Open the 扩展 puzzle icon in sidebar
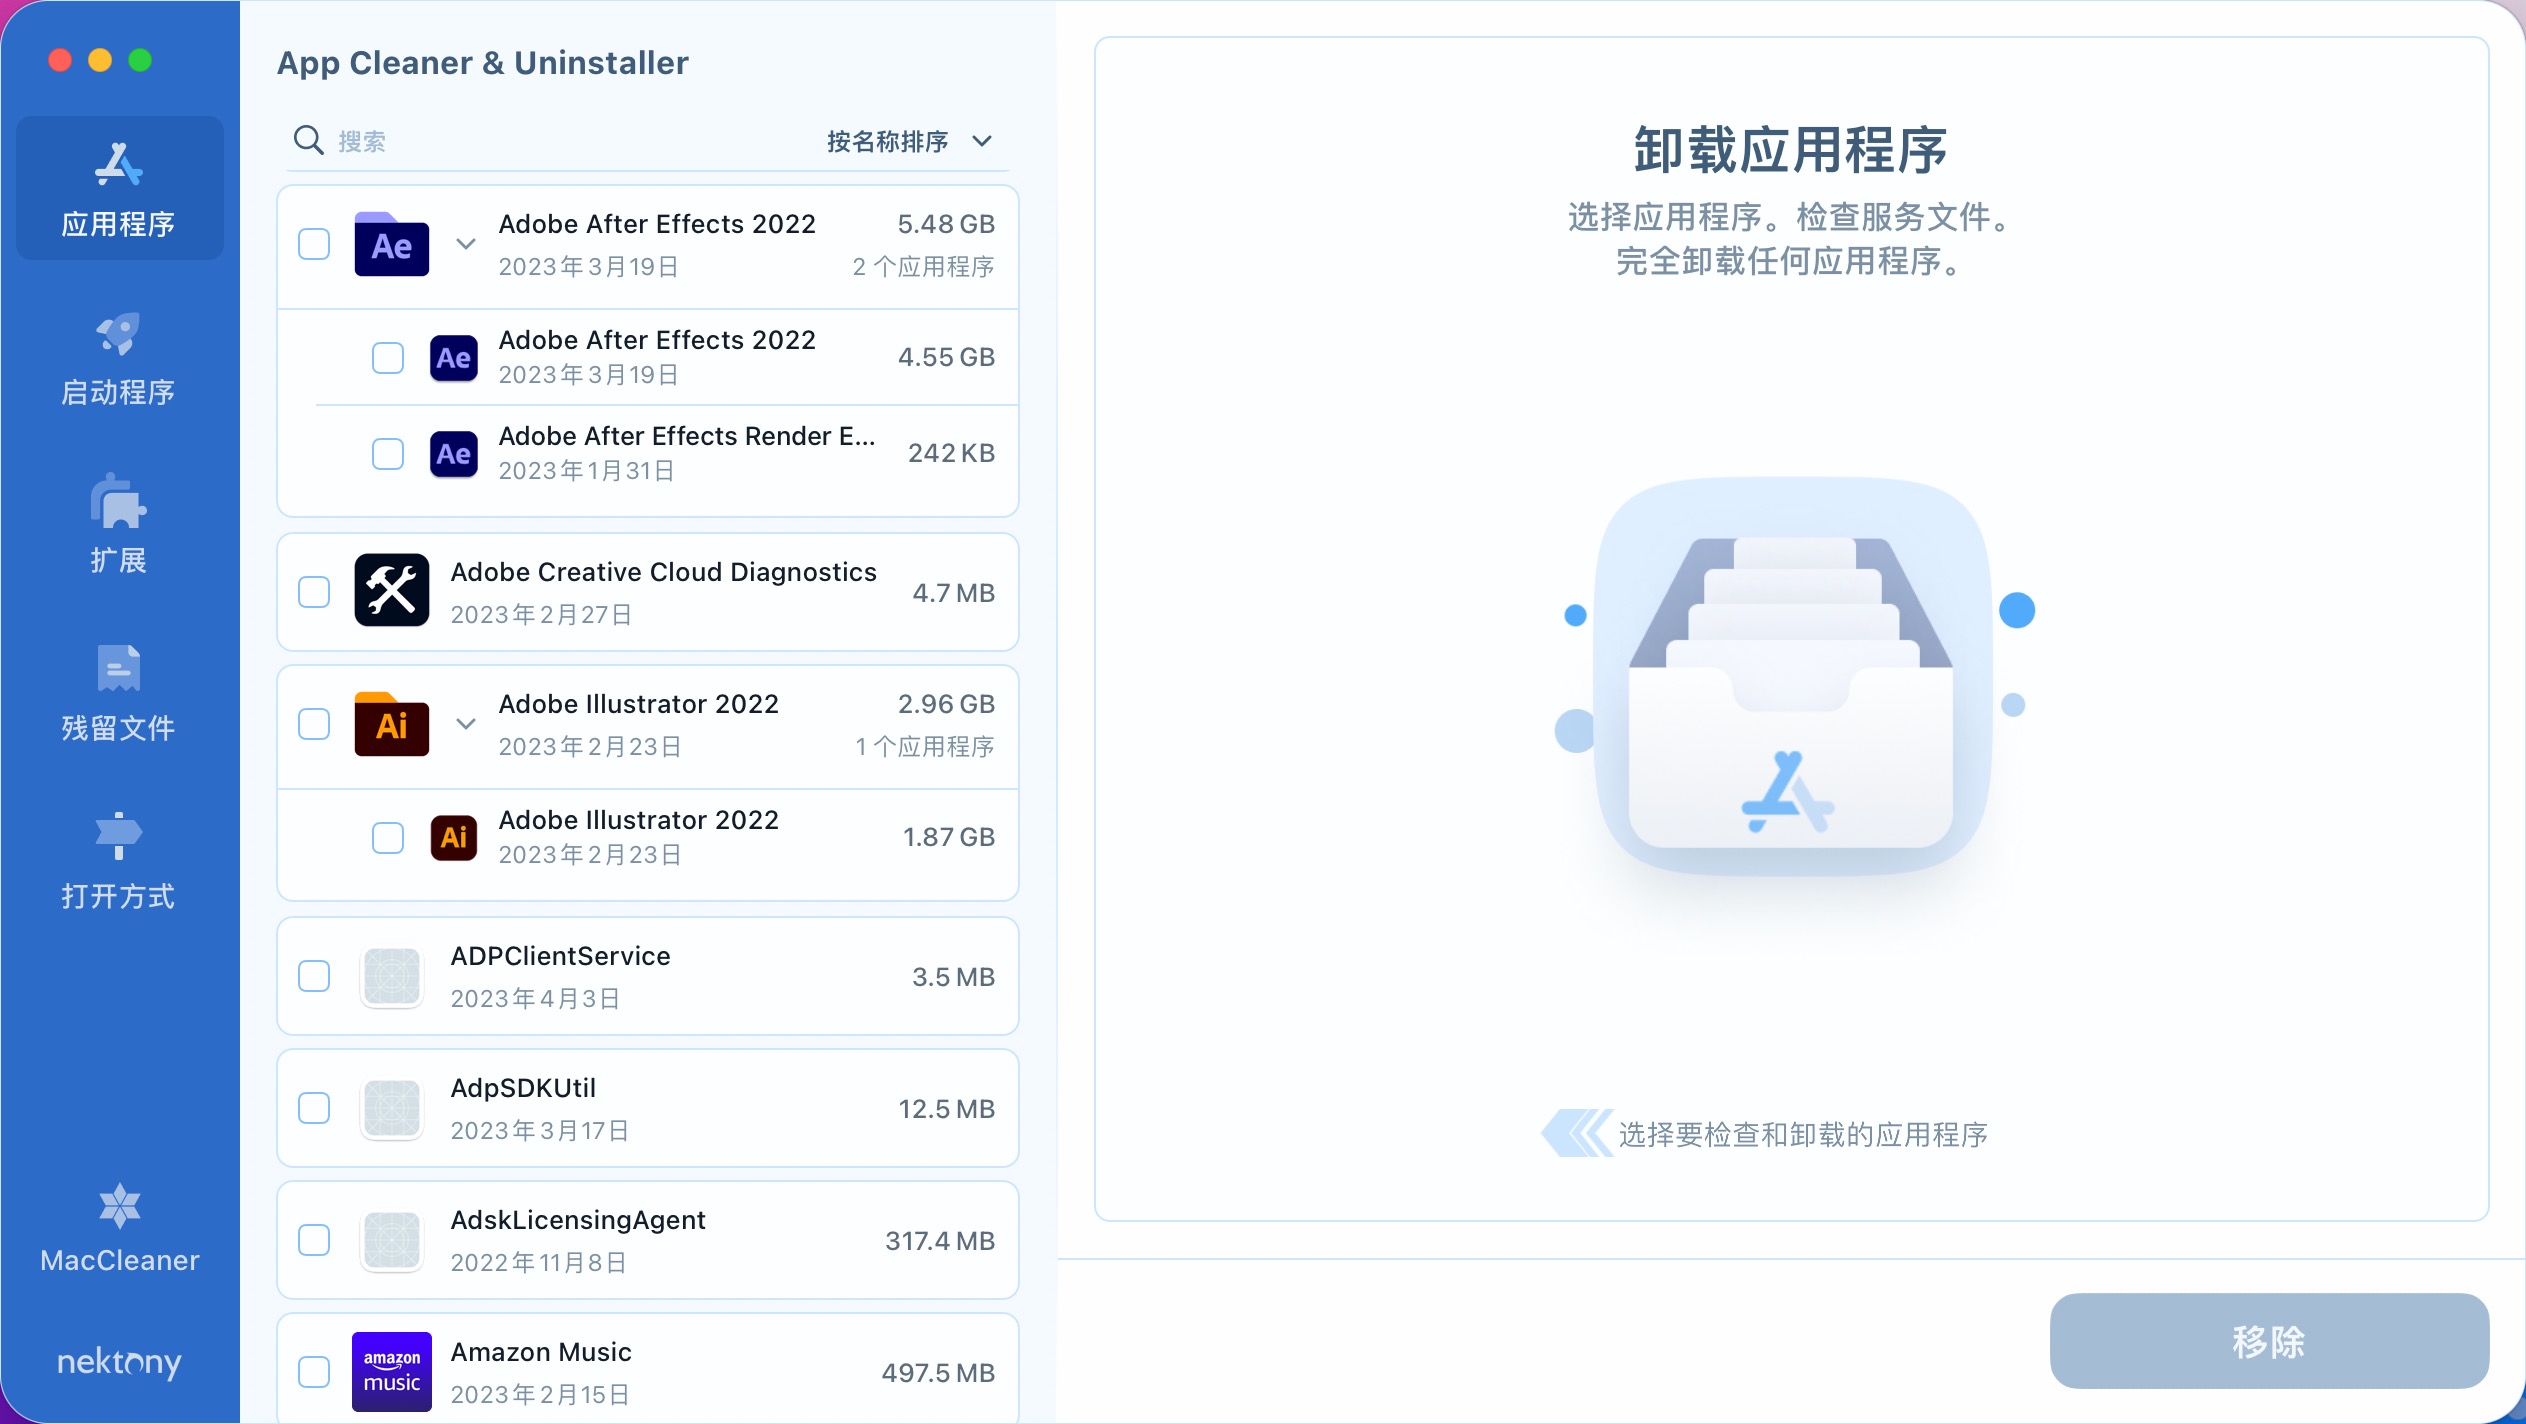The image size is (2526, 1424). (119, 500)
